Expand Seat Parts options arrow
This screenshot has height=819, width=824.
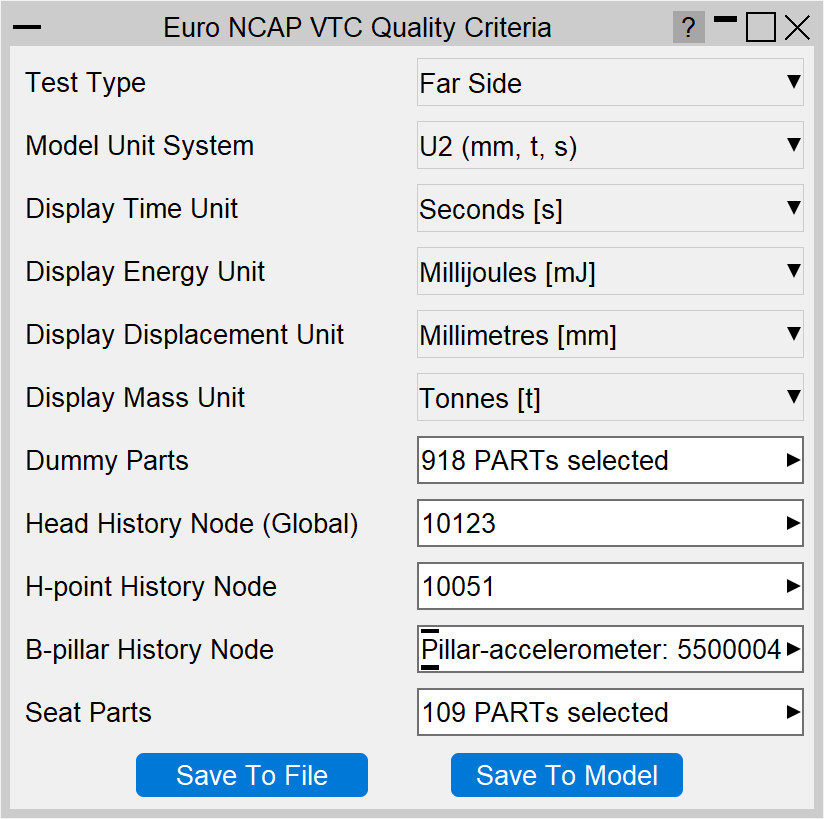pyautogui.click(x=793, y=712)
